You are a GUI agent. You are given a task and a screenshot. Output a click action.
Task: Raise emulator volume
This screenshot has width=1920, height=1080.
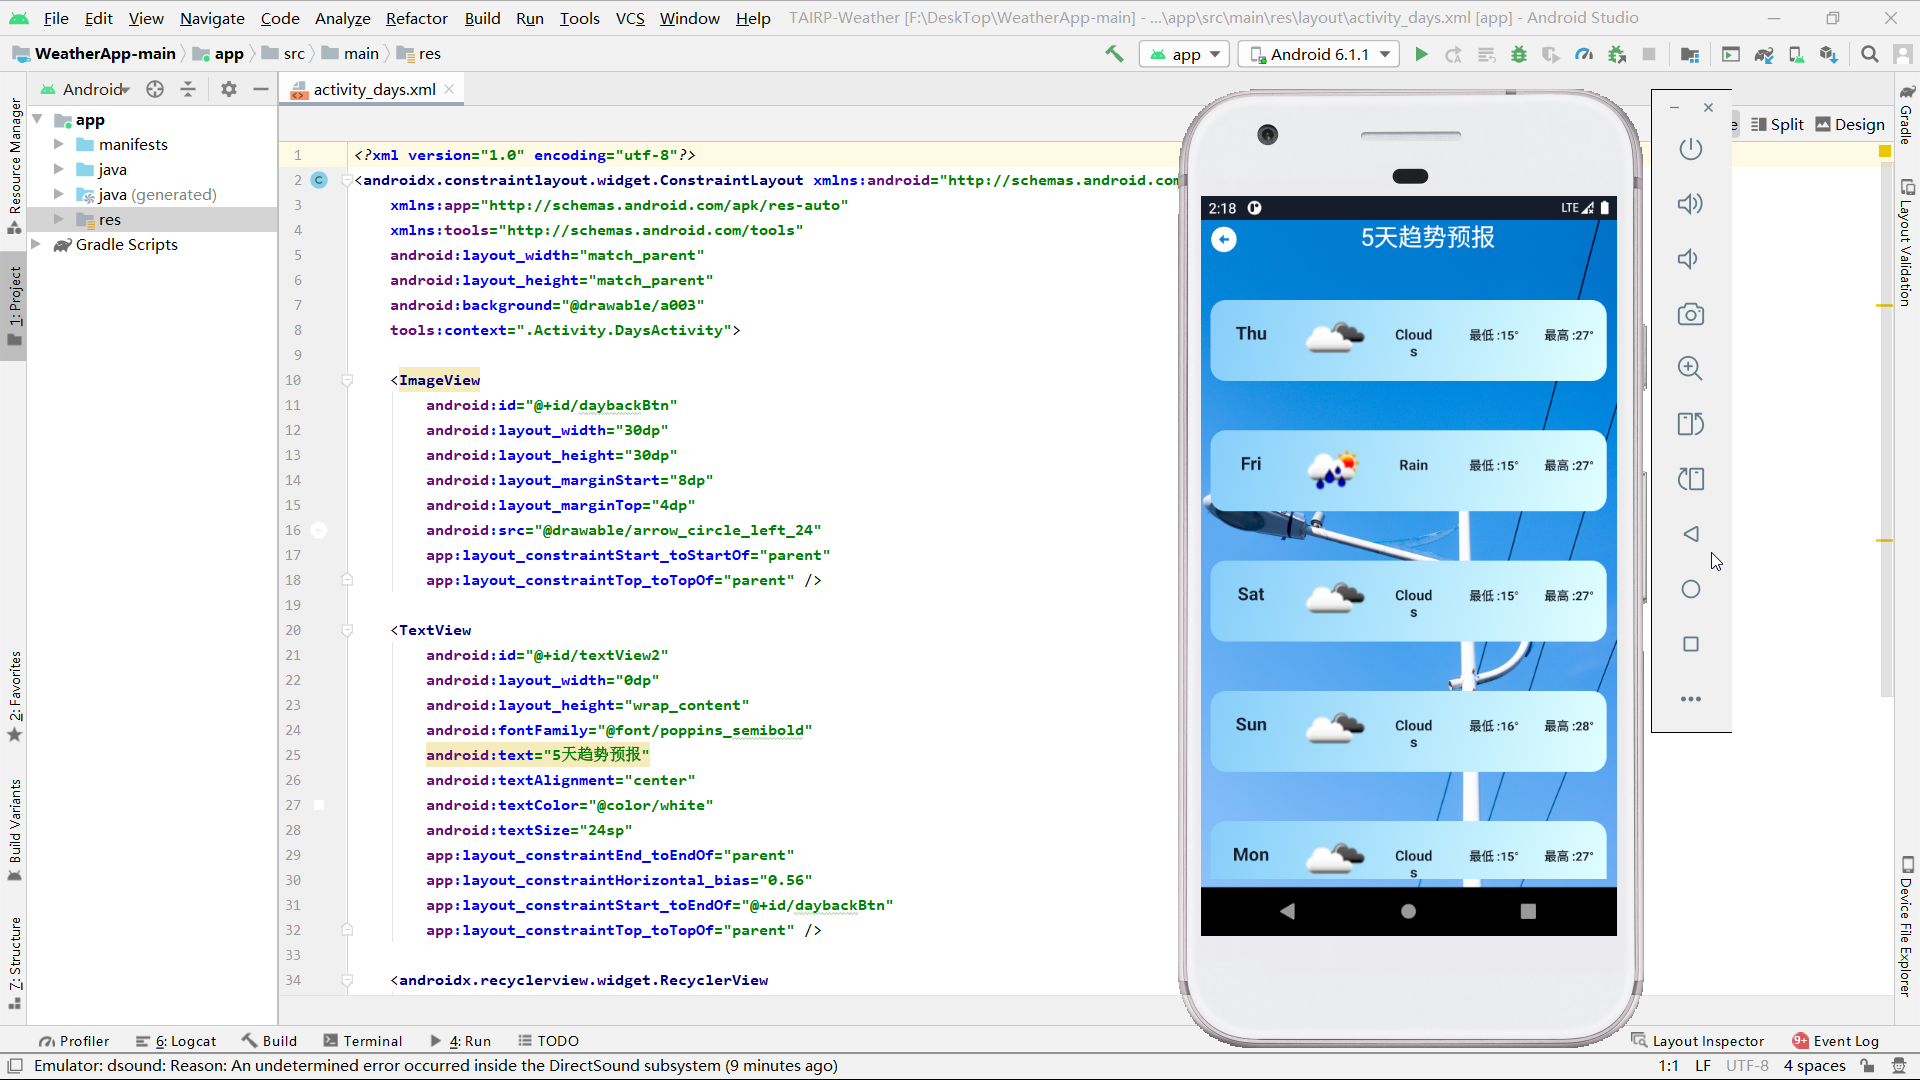1690,204
